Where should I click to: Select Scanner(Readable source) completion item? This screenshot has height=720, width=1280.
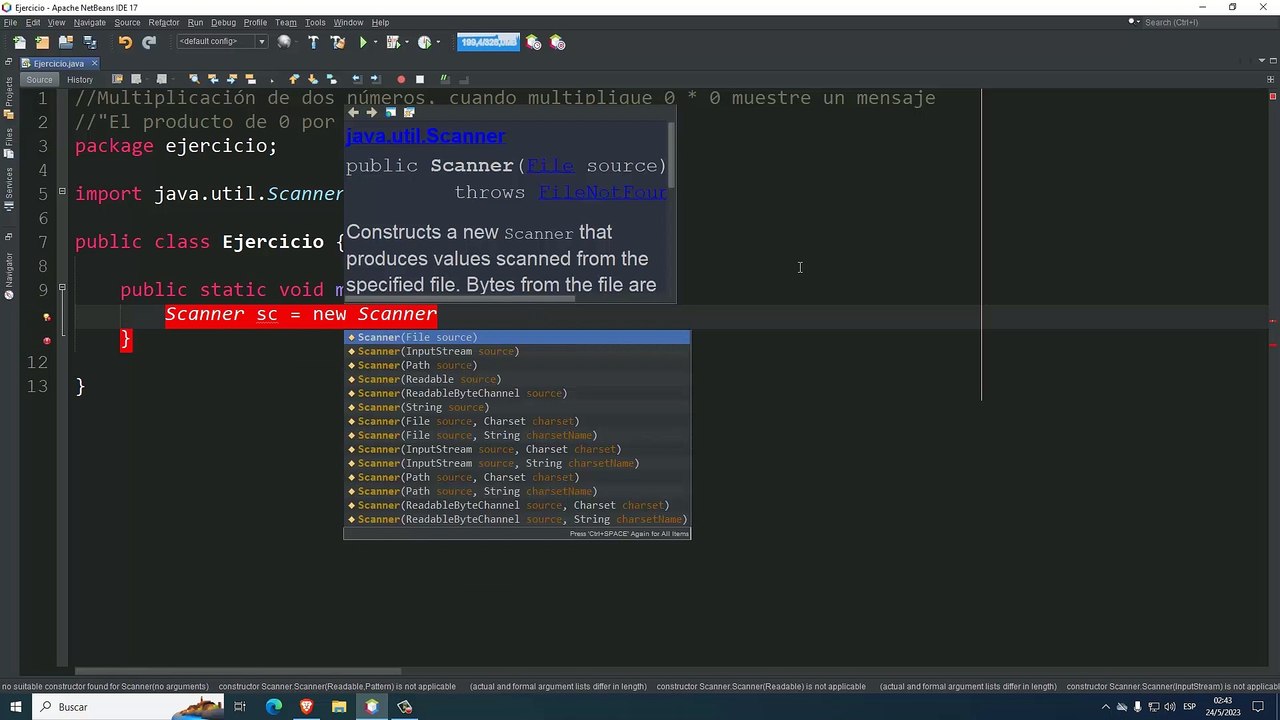[516, 379]
